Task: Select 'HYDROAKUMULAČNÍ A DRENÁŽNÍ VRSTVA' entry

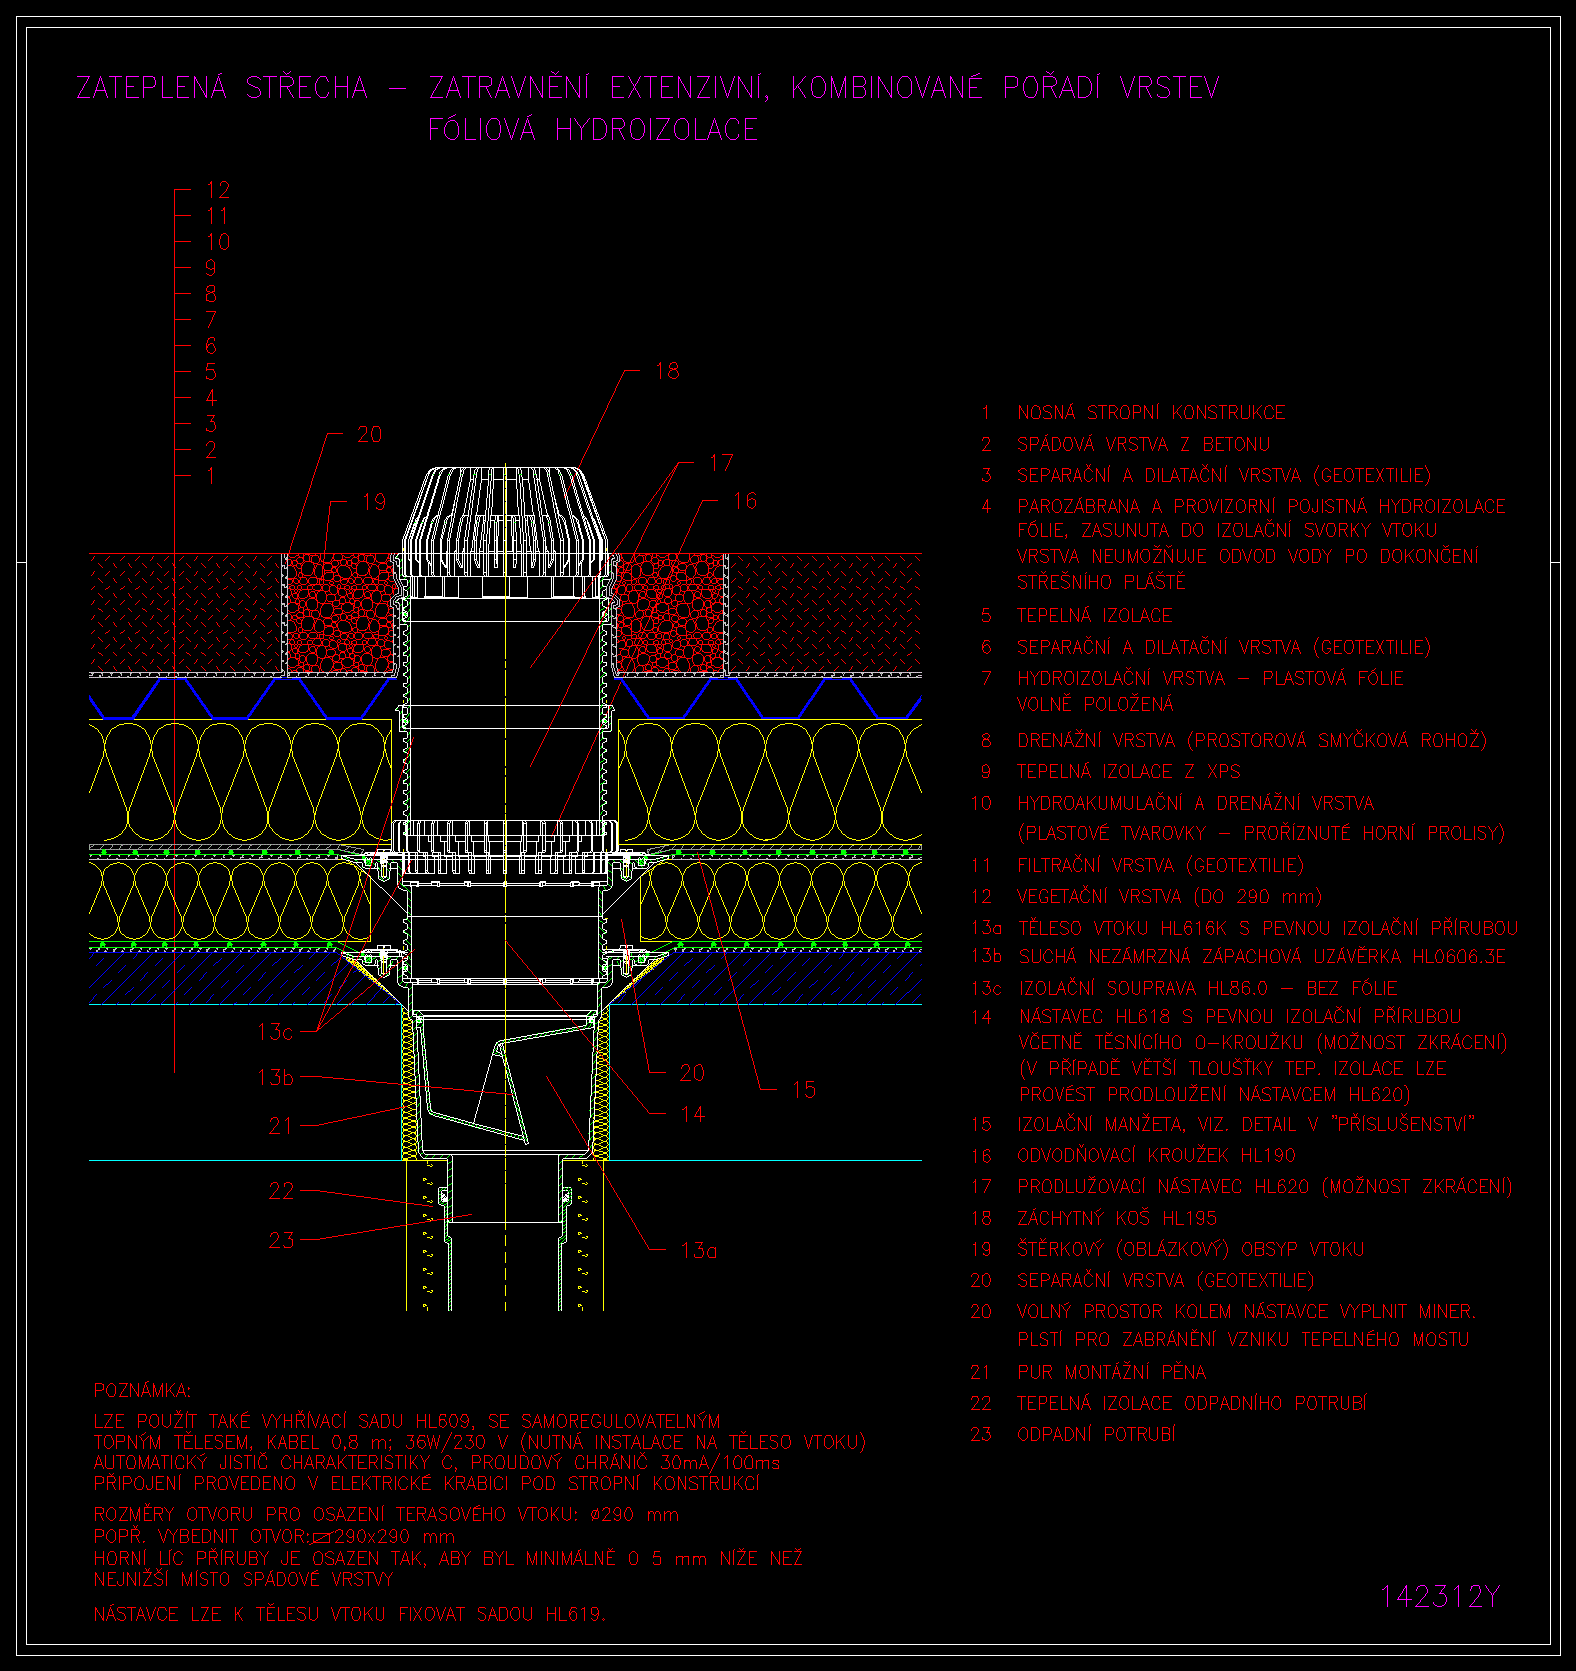Action: click(x=1196, y=803)
